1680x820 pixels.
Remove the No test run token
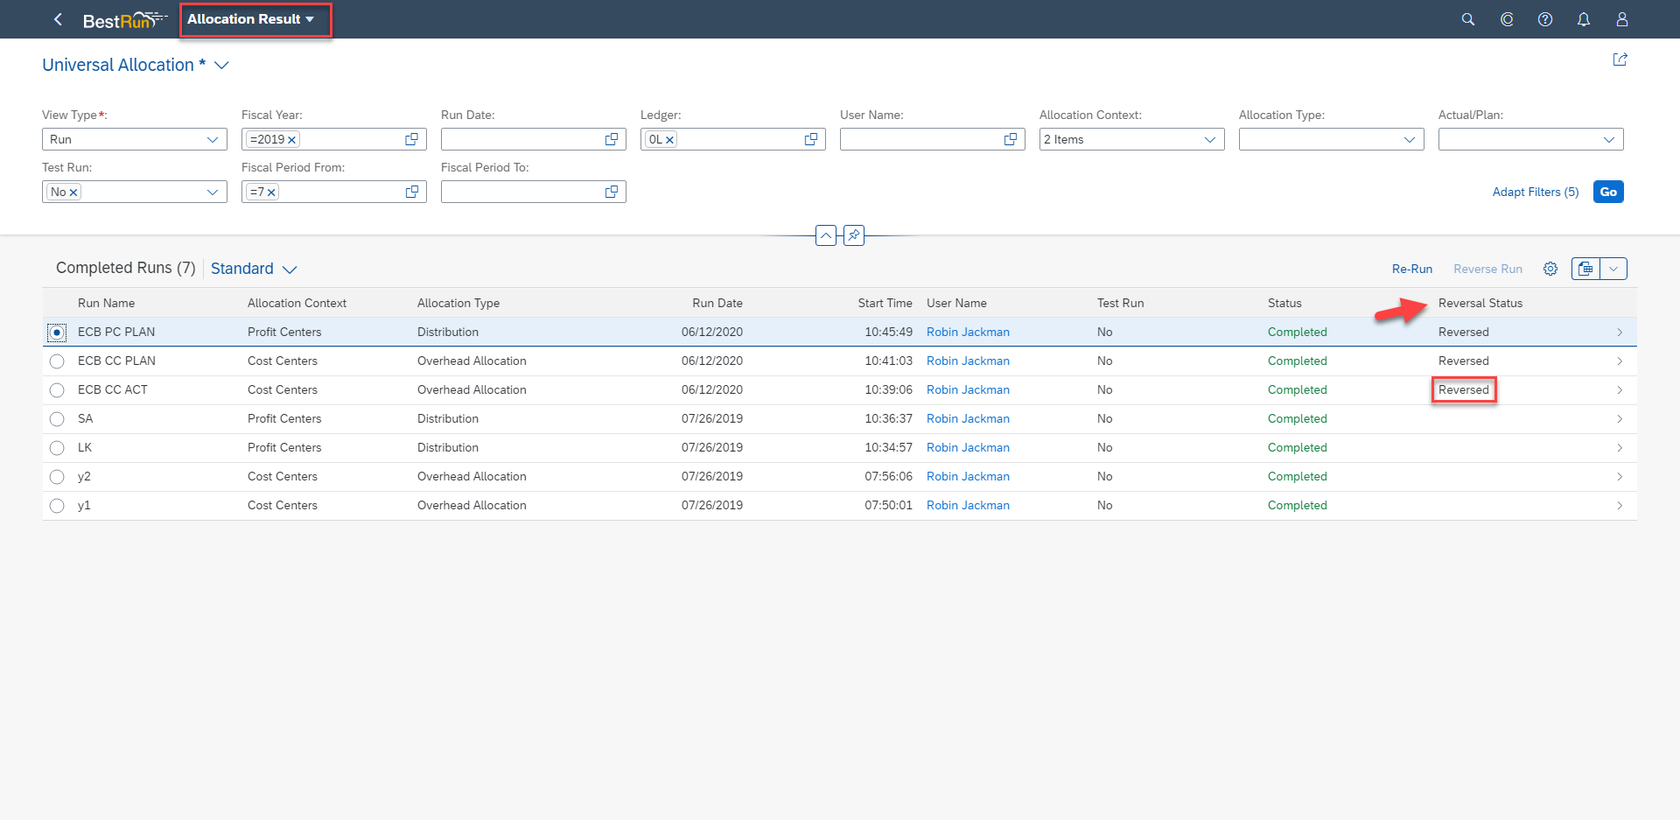click(73, 192)
